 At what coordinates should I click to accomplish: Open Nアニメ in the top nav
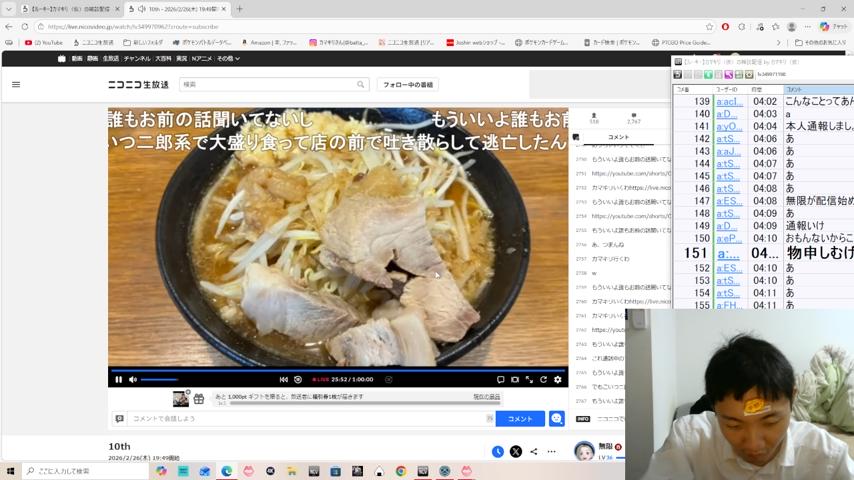coord(202,58)
